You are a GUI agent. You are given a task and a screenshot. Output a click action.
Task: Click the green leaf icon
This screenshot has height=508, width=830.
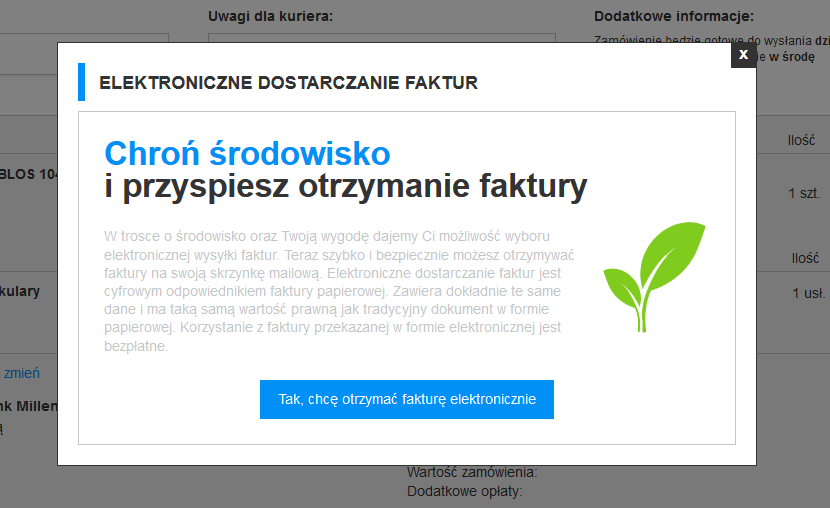coord(654,277)
